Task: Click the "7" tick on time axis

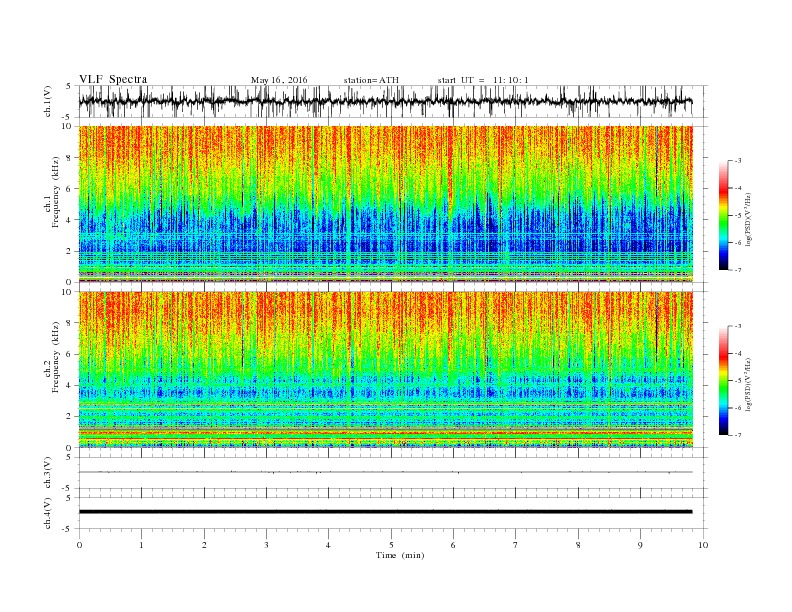Action: click(x=516, y=545)
